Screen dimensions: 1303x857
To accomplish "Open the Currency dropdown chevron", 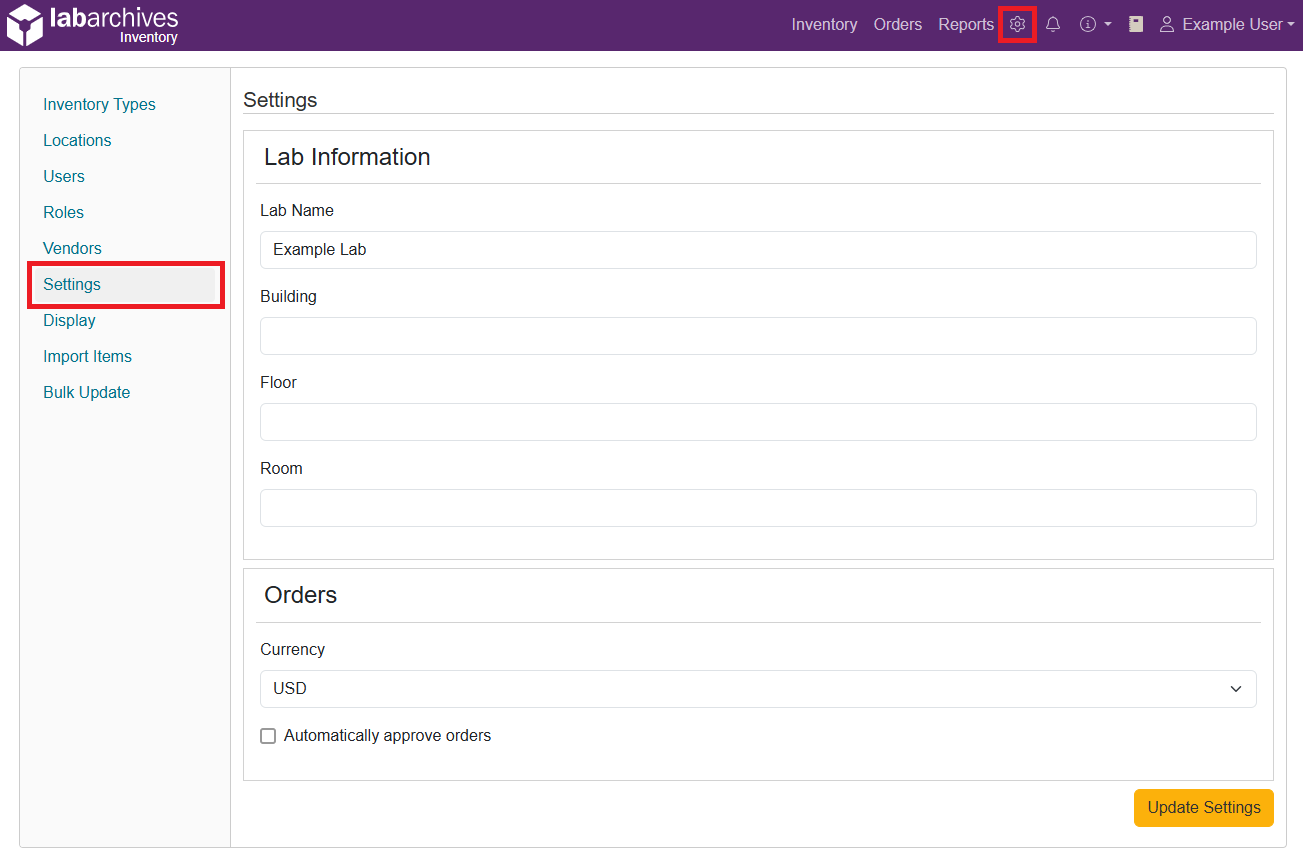I will coord(1235,689).
